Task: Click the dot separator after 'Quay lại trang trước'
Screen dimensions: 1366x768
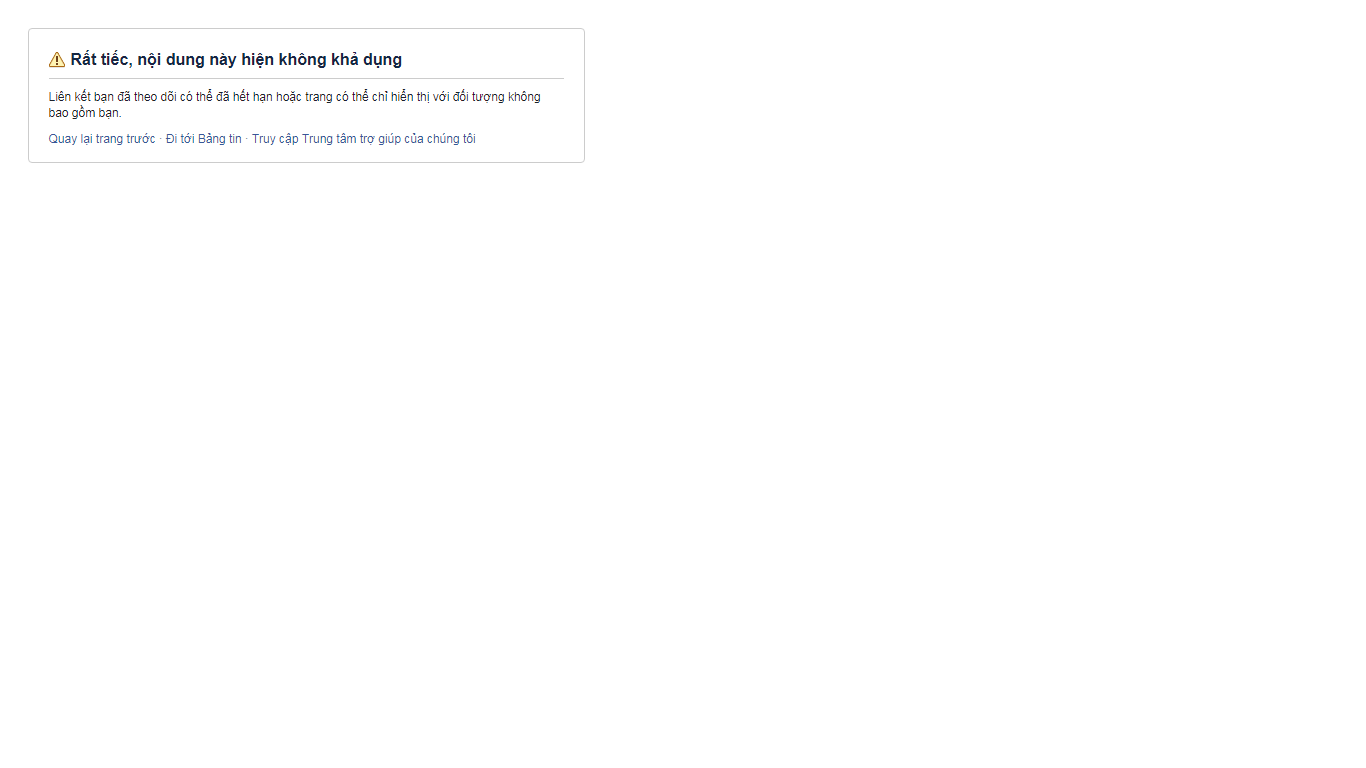Action: [x=160, y=139]
